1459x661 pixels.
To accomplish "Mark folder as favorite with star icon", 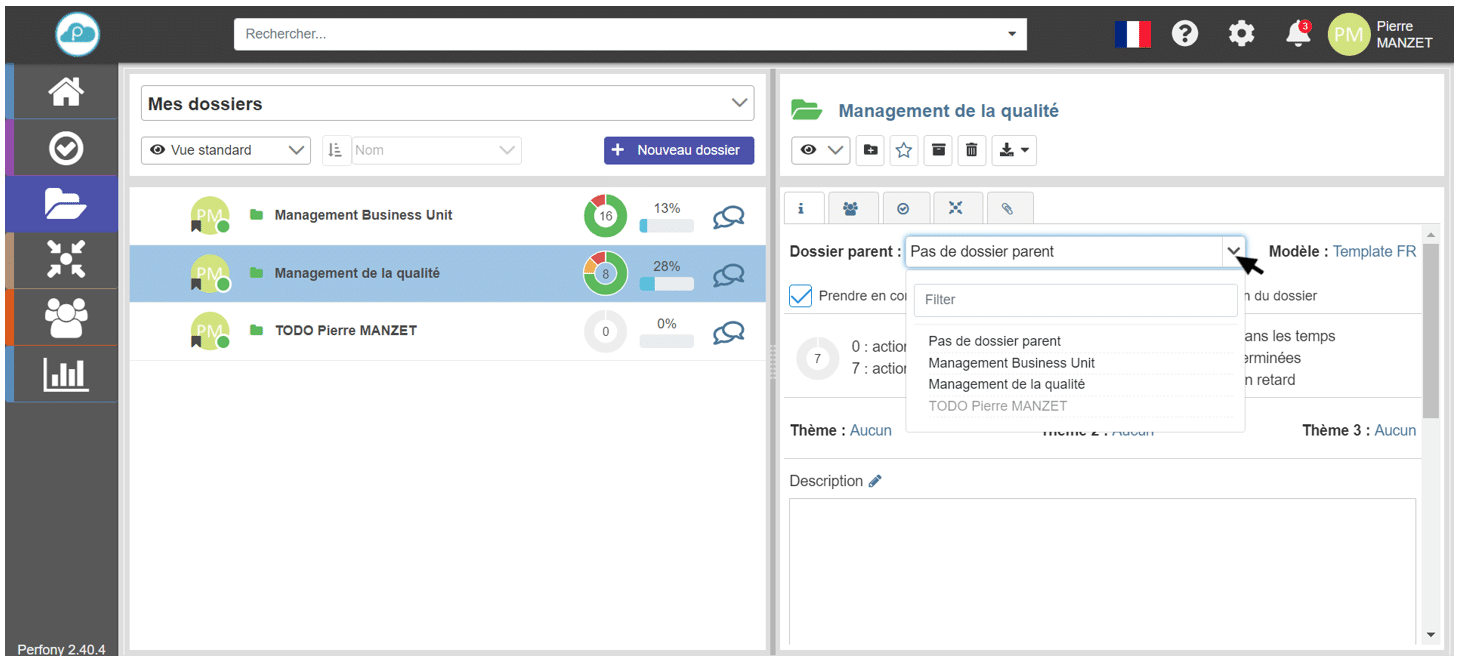I will pyautogui.click(x=904, y=150).
